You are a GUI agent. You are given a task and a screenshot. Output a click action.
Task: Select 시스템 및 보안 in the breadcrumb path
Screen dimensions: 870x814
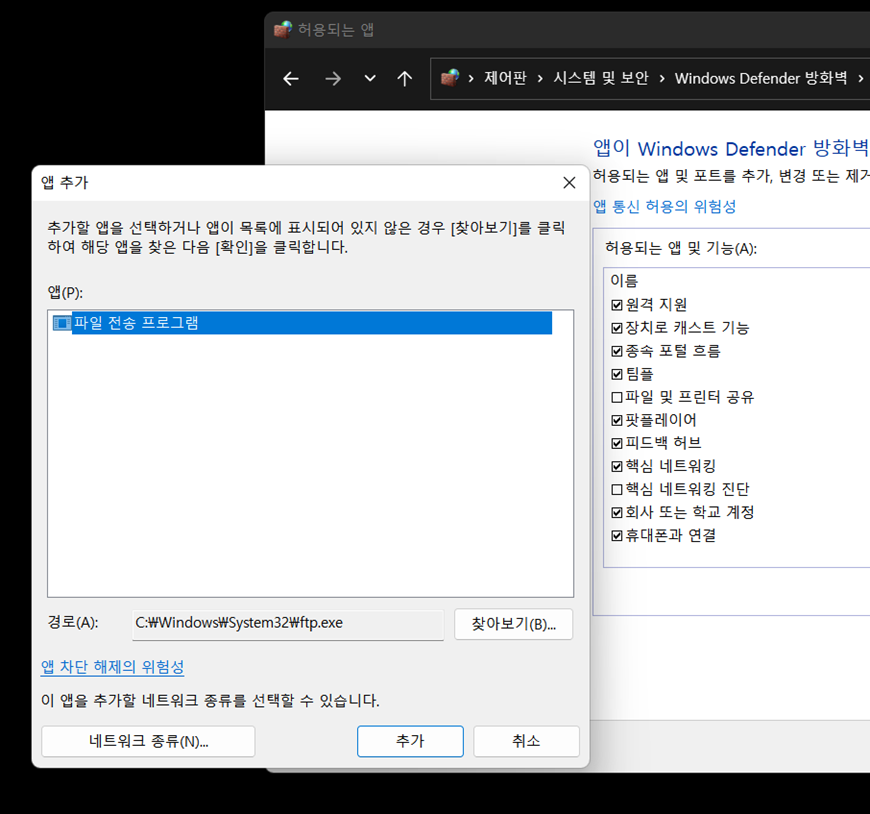[600, 78]
